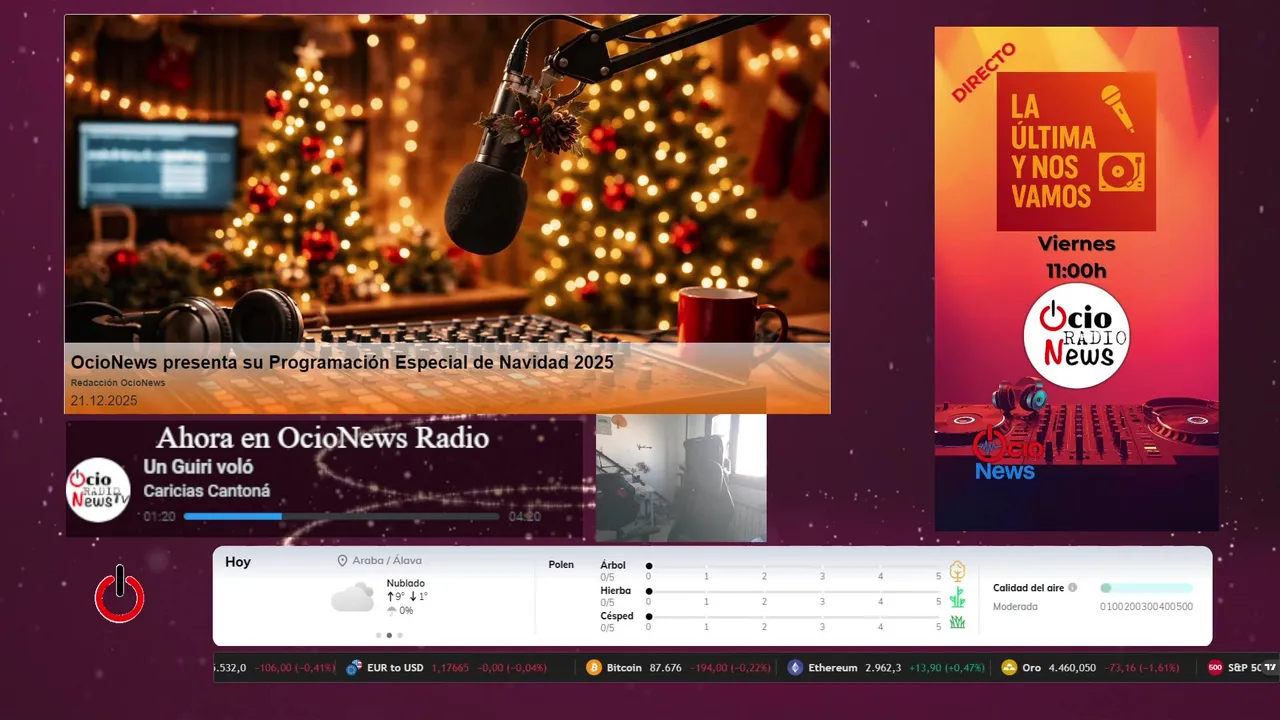1280x720 pixels.
Task: Click the orange Bitcoin icon in ticker
Action: [594, 668]
